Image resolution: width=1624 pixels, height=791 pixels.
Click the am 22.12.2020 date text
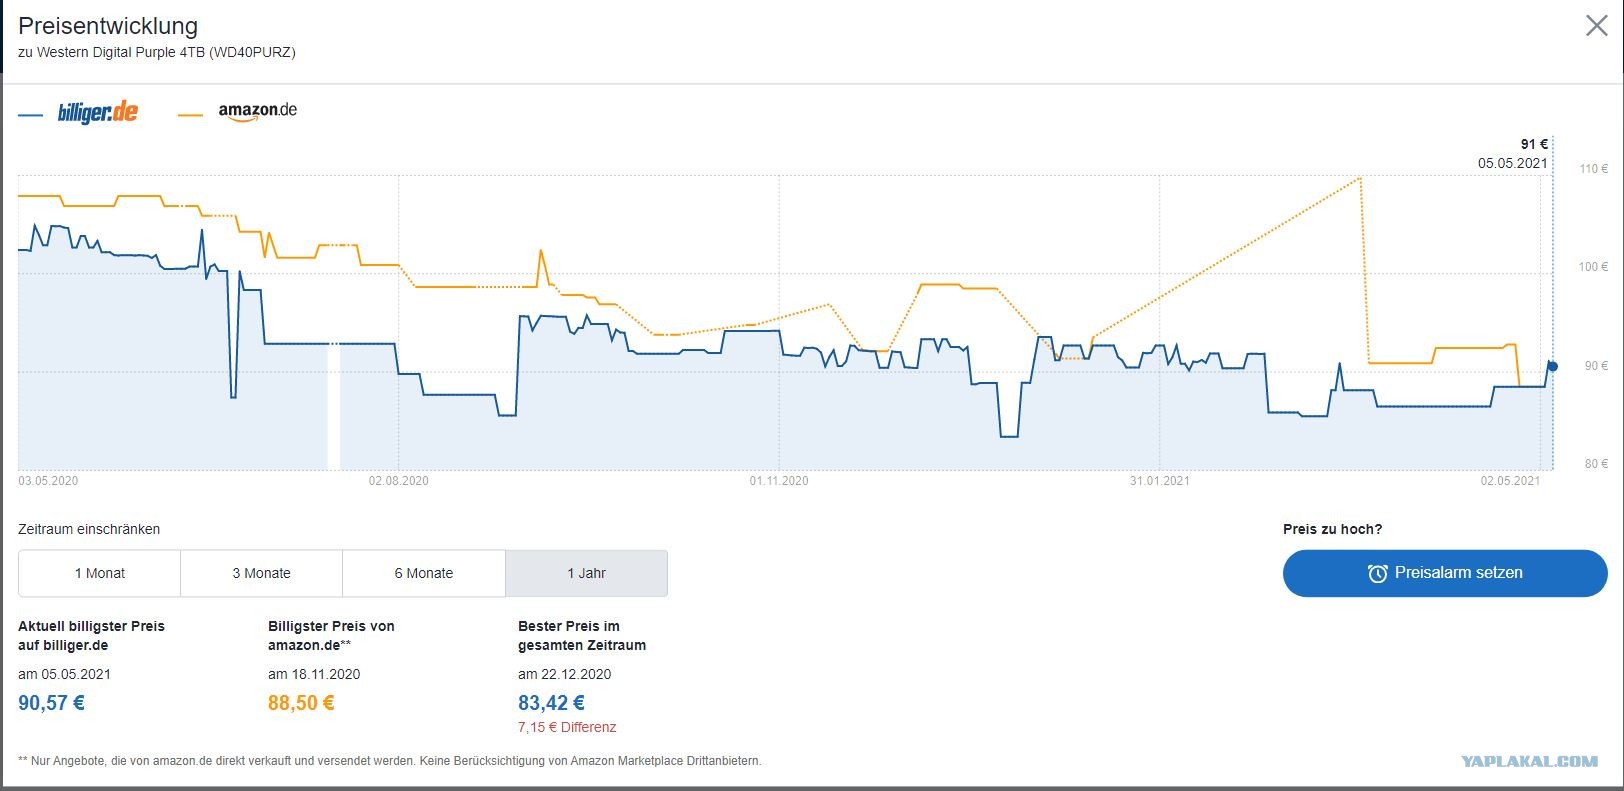pos(564,674)
